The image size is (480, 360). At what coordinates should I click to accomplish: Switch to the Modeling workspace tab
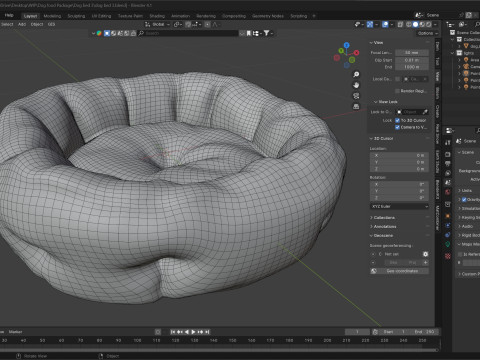pyautogui.click(x=52, y=16)
